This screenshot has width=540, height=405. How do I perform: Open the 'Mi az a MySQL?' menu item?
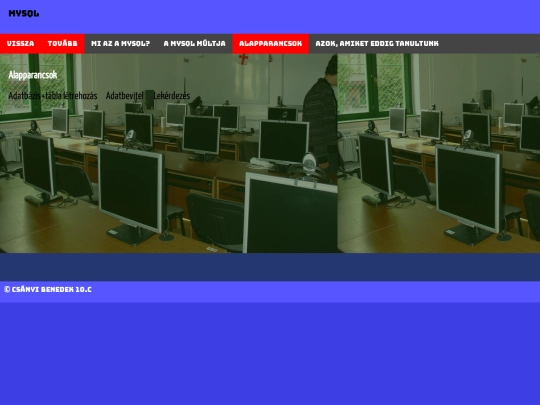coord(120,43)
